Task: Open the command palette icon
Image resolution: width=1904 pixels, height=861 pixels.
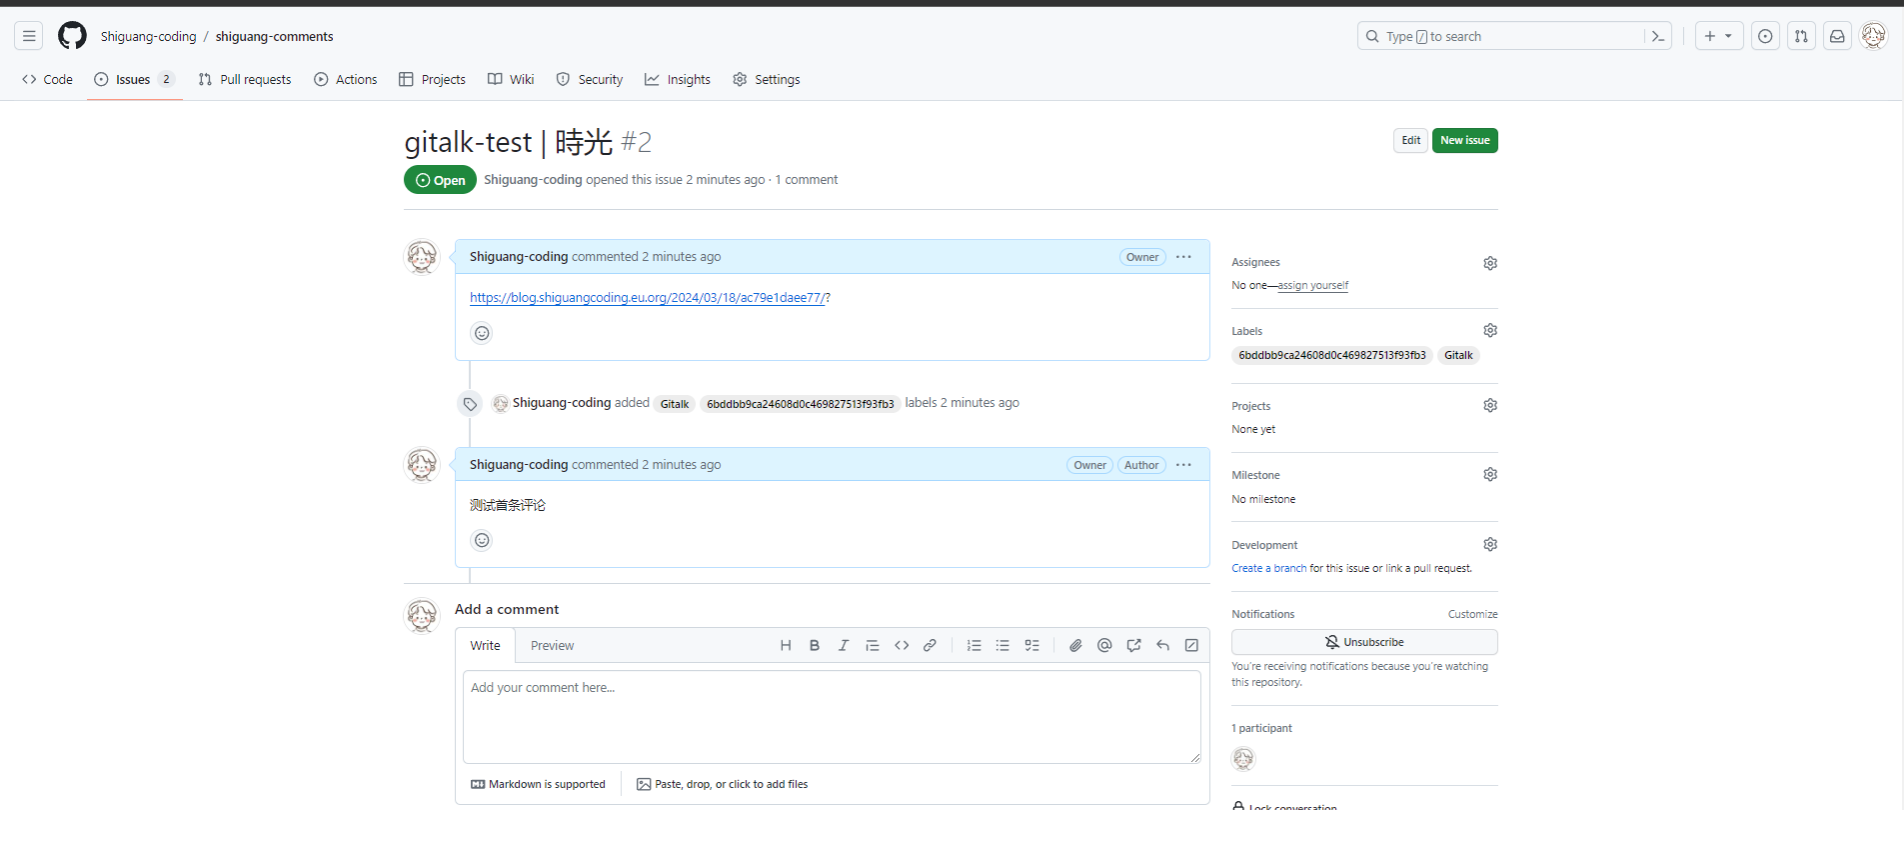Action: coord(1658,37)
